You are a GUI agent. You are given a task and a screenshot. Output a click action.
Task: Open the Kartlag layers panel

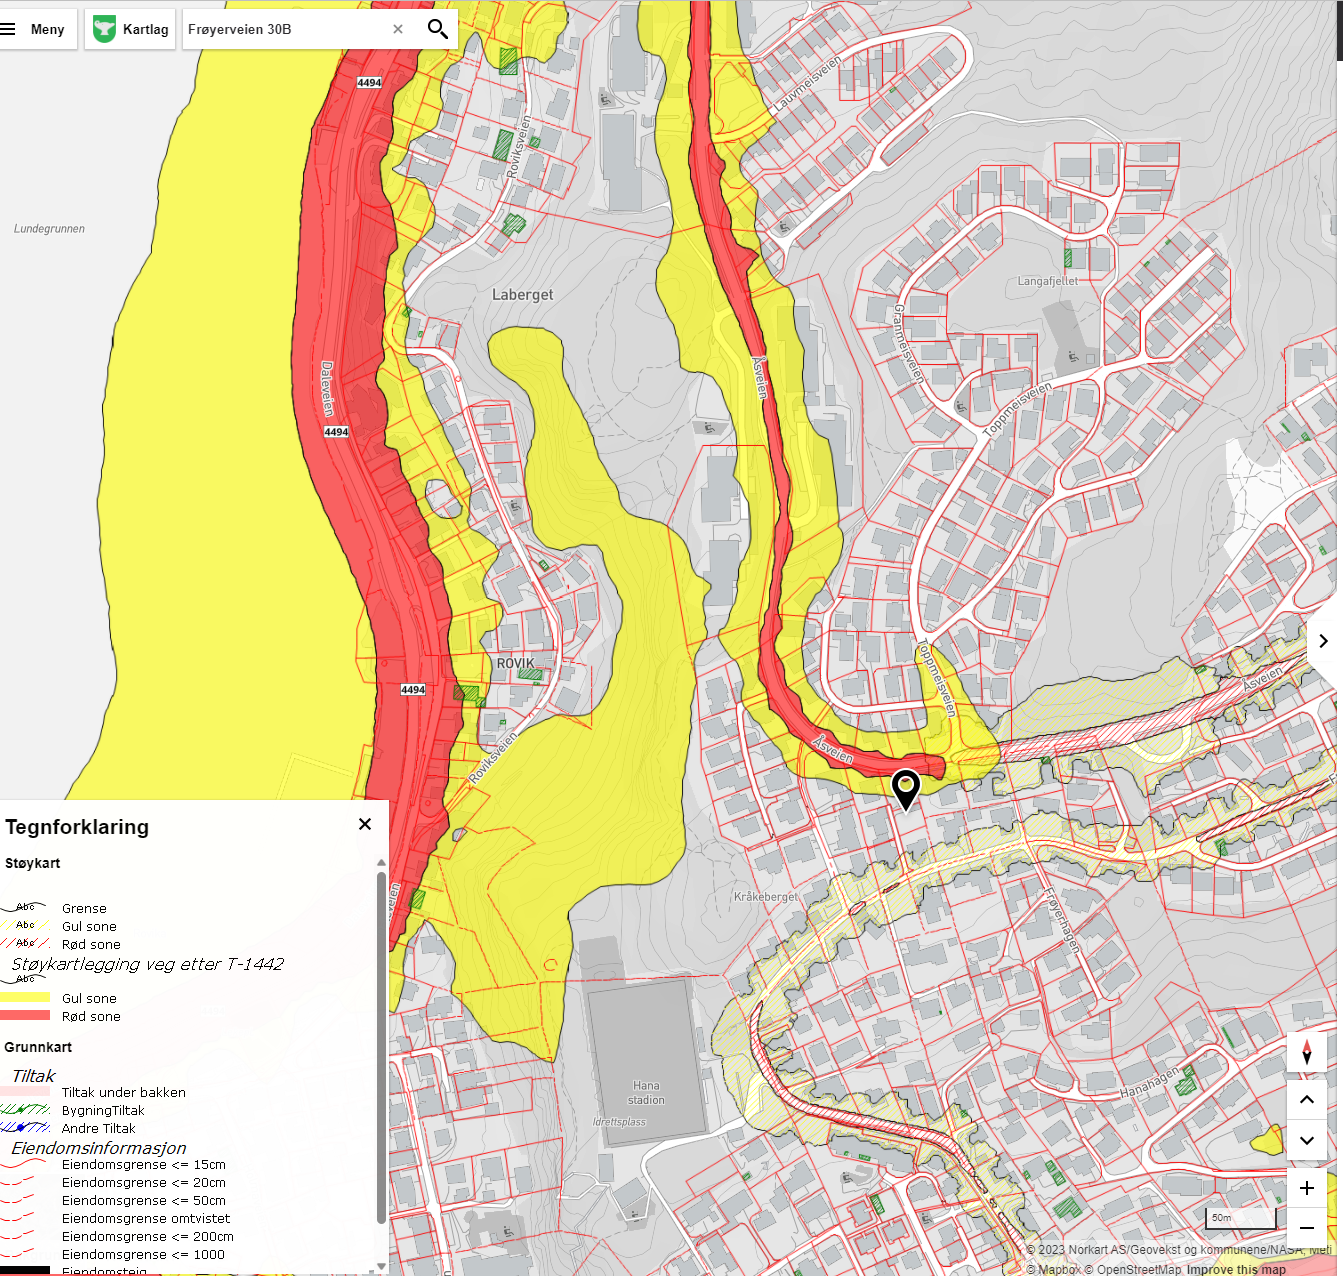[x=131, y=29]
